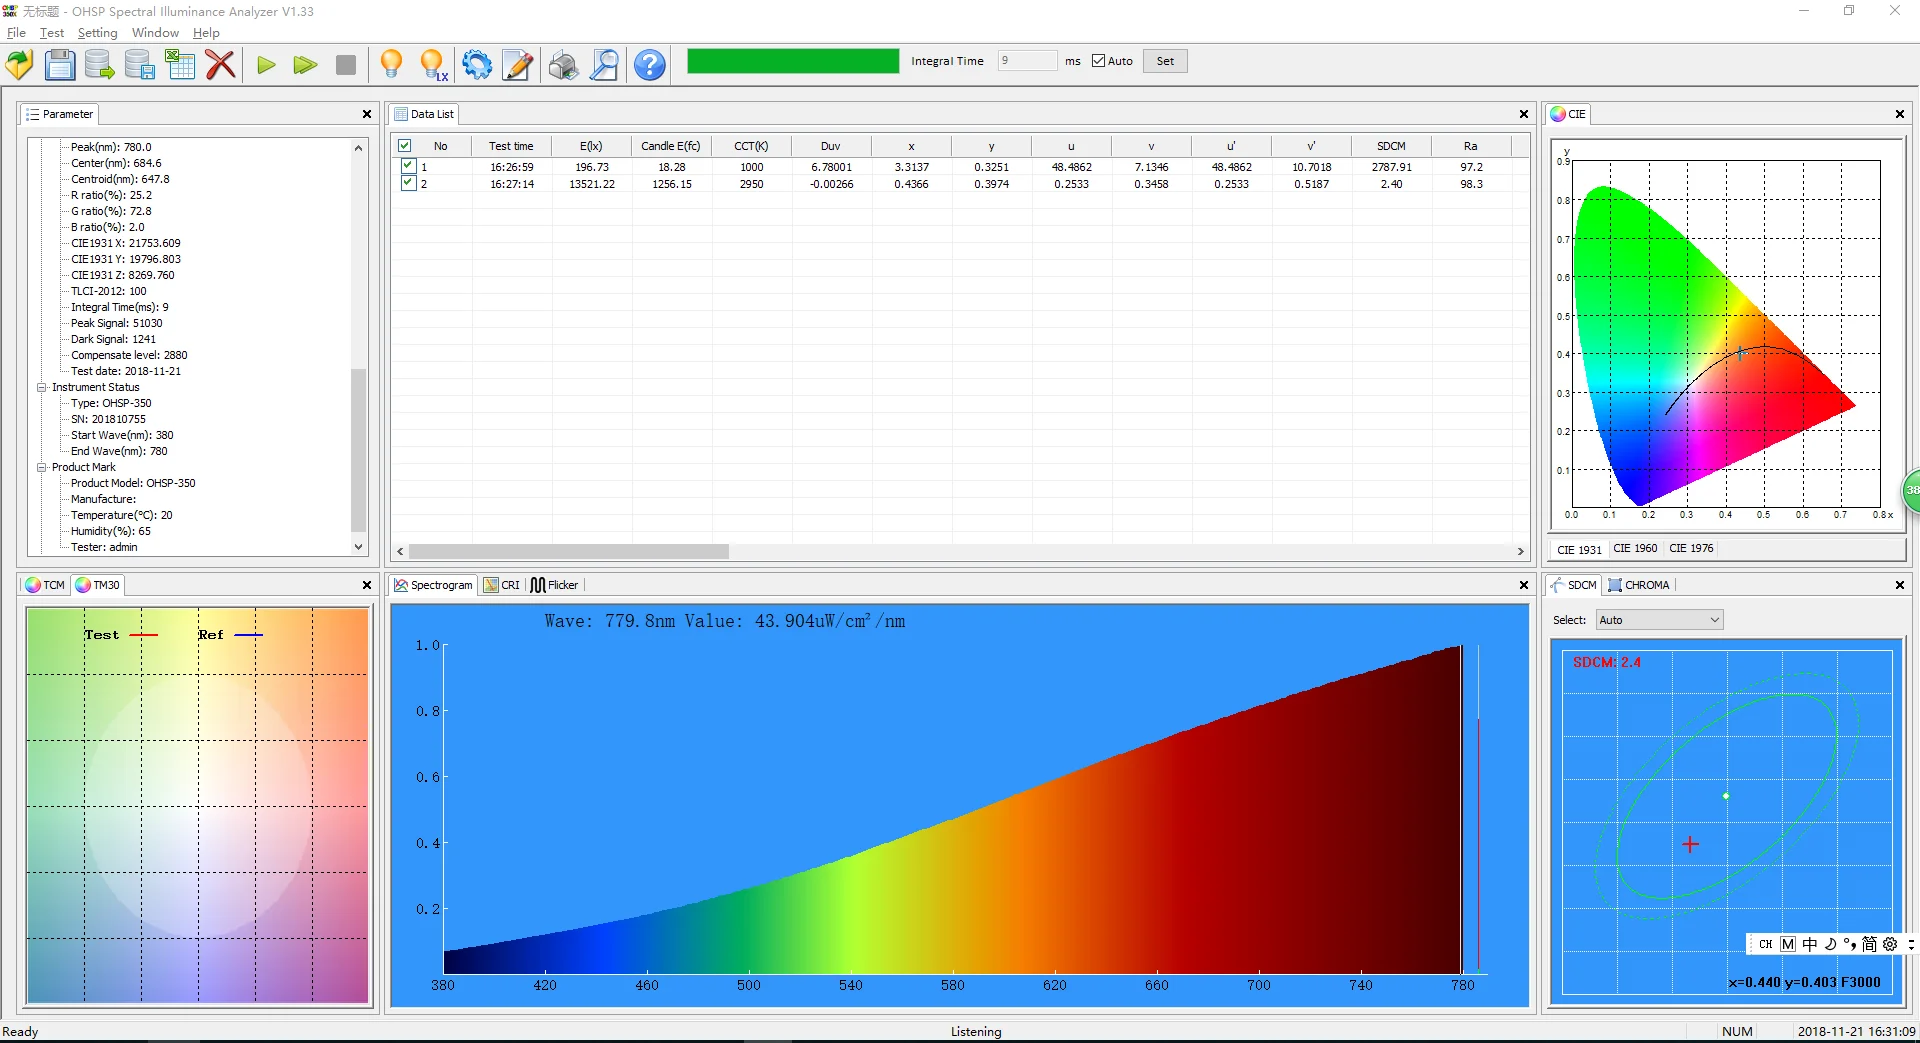The width and height of the screenshot is (1920, 1043).
Task: Collapse the Product Mark tree node
Action: 42,467
